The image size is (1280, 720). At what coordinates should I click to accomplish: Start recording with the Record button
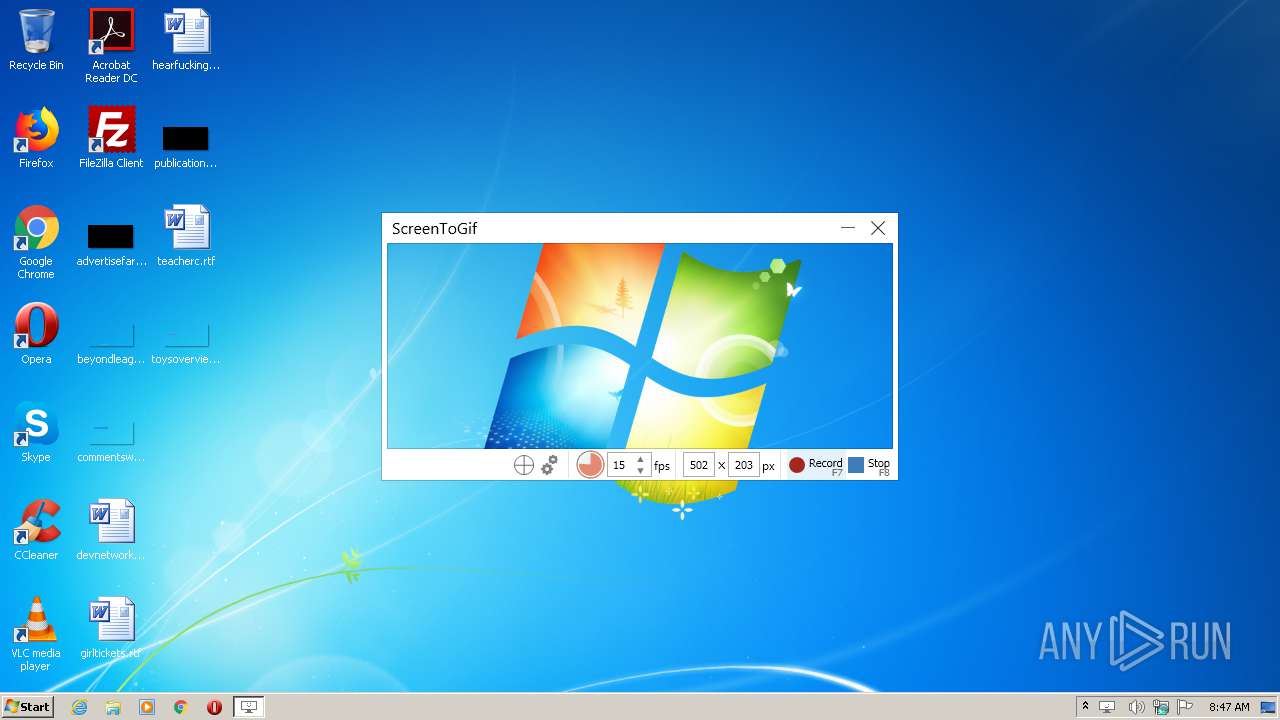click(816, 465)
